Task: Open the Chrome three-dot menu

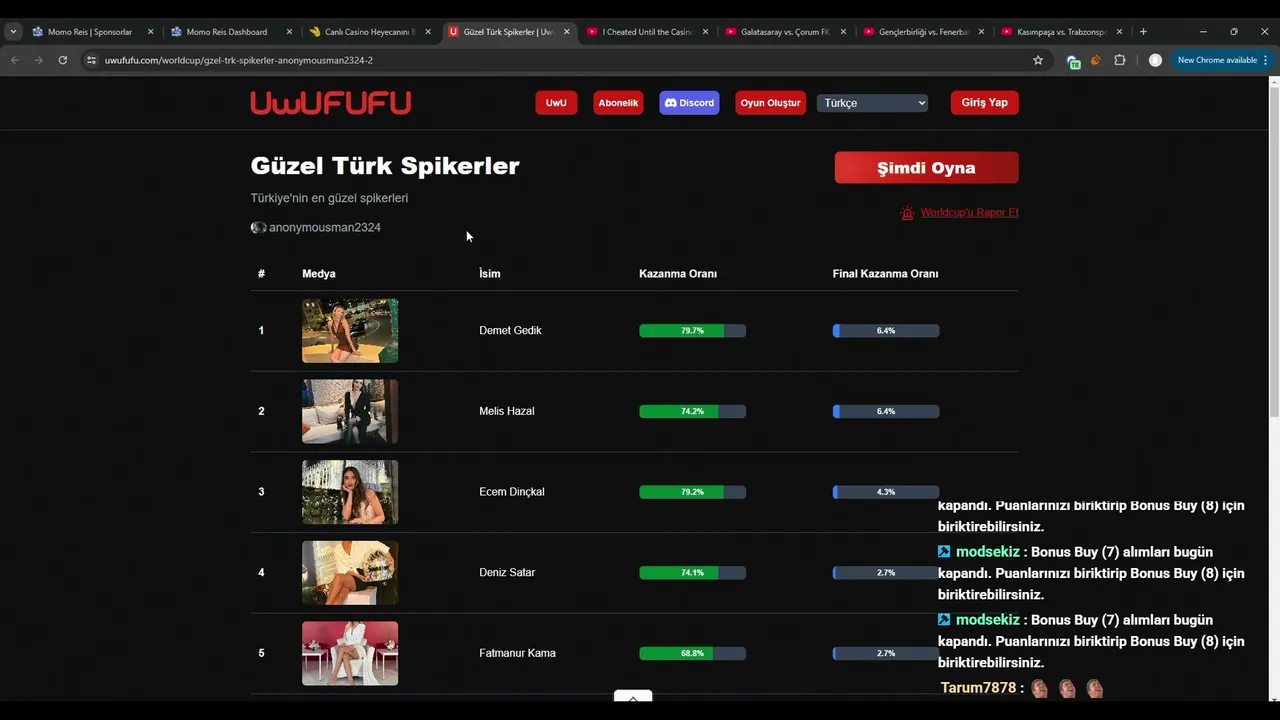Action: (x=1265, y=60)
